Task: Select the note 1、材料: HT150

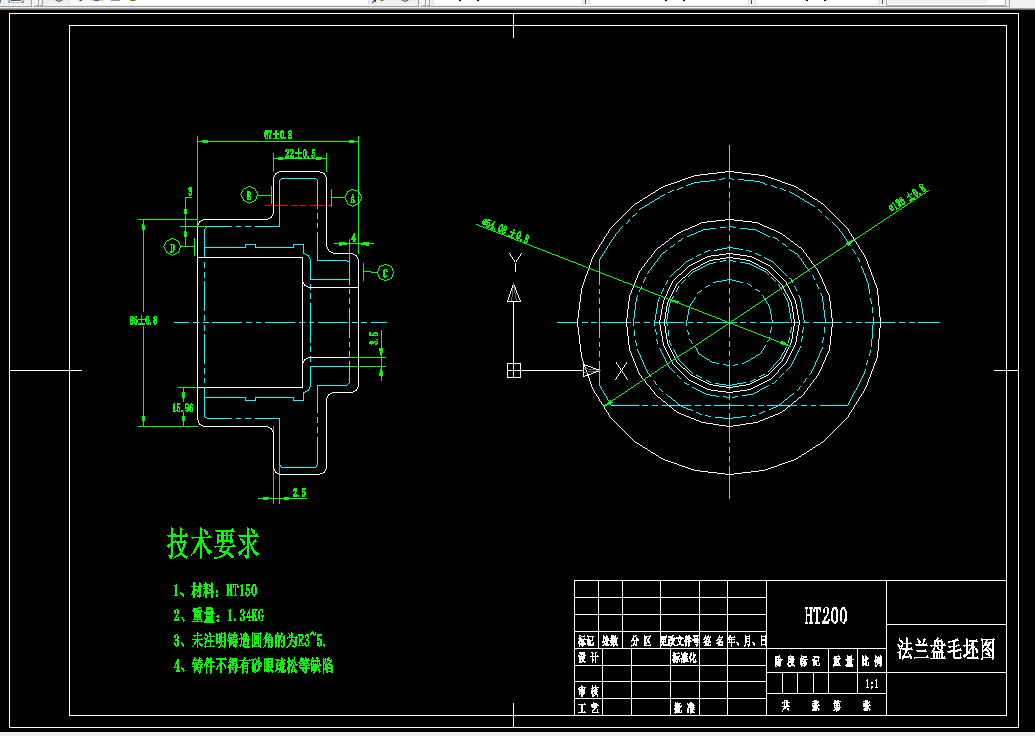Action: pos(215,590)
